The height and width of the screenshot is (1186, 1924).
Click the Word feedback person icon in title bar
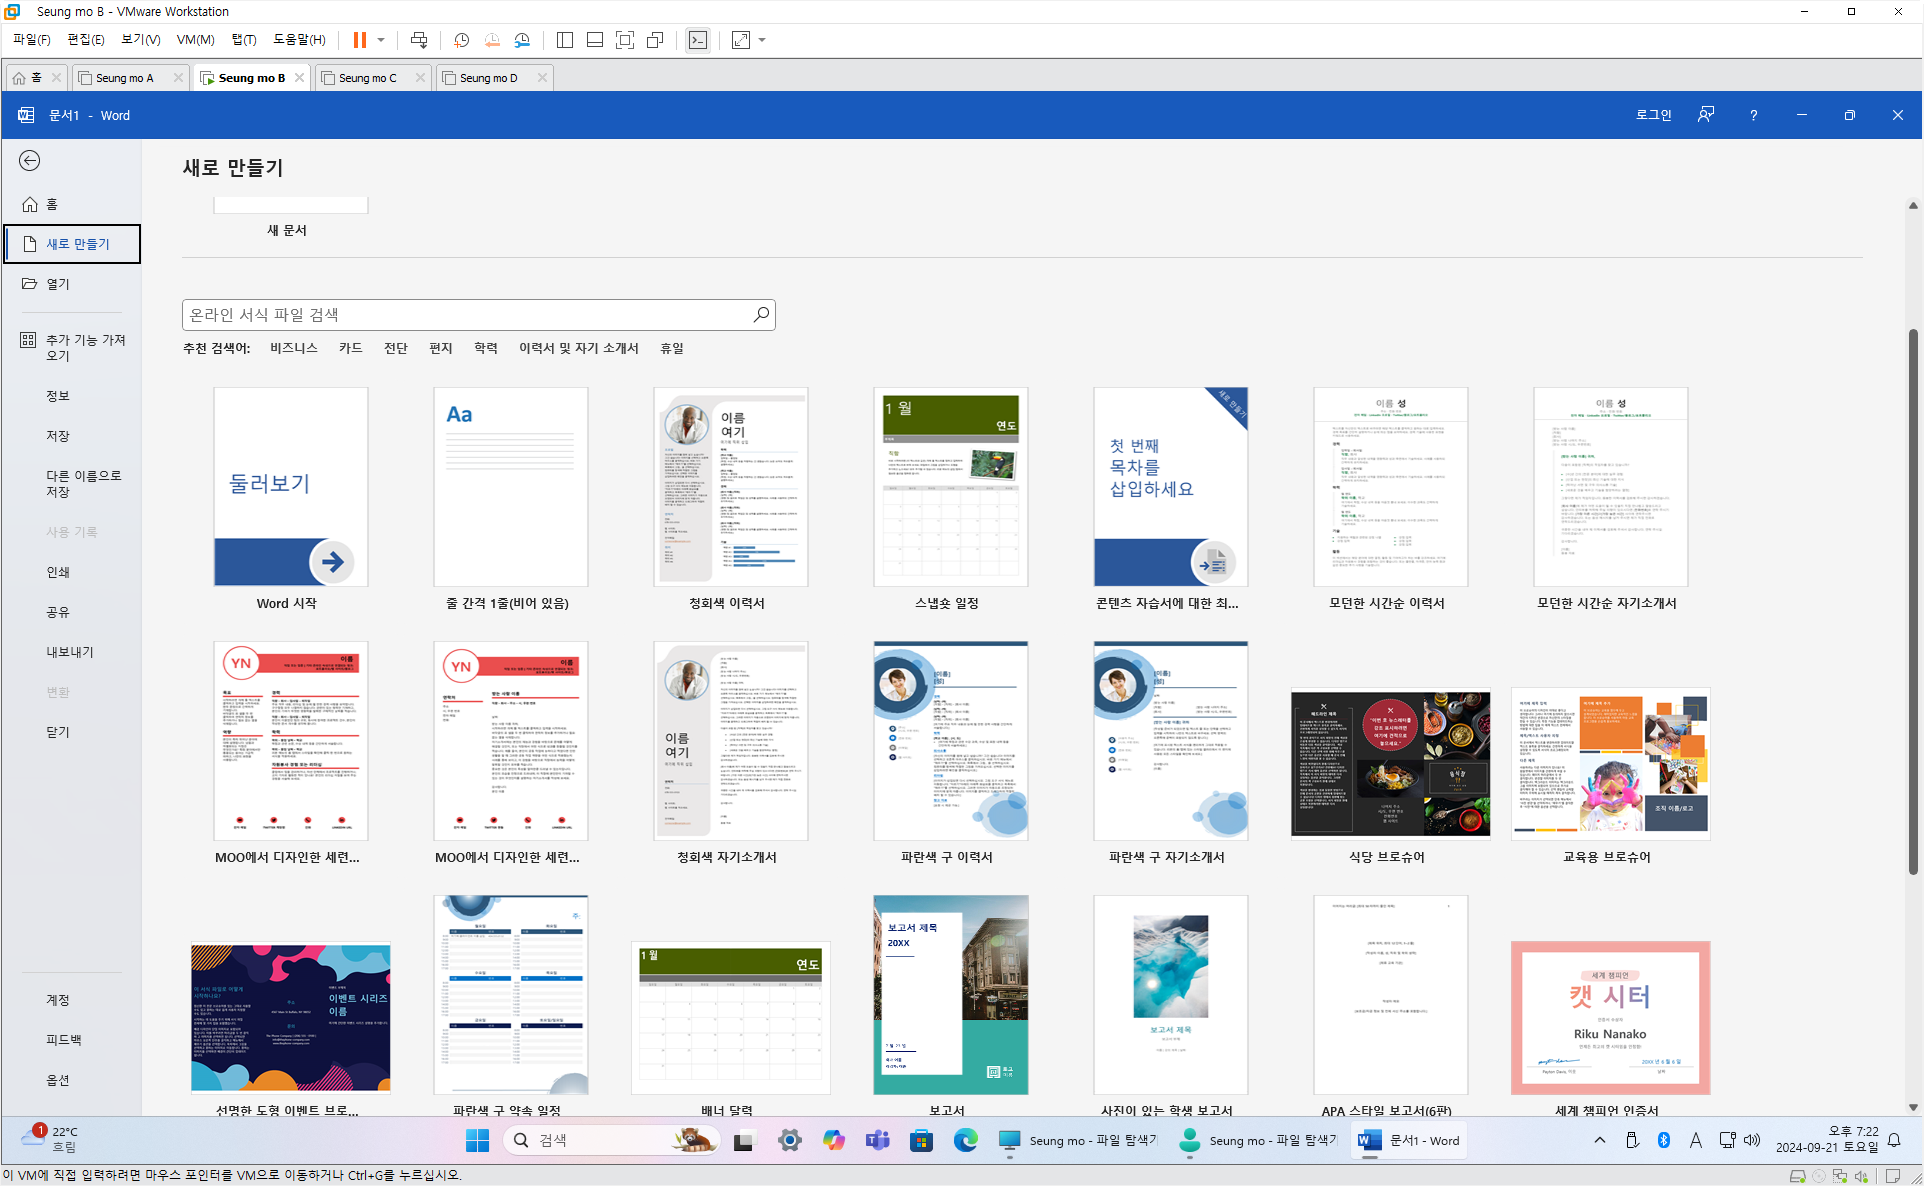(1706, 115)
